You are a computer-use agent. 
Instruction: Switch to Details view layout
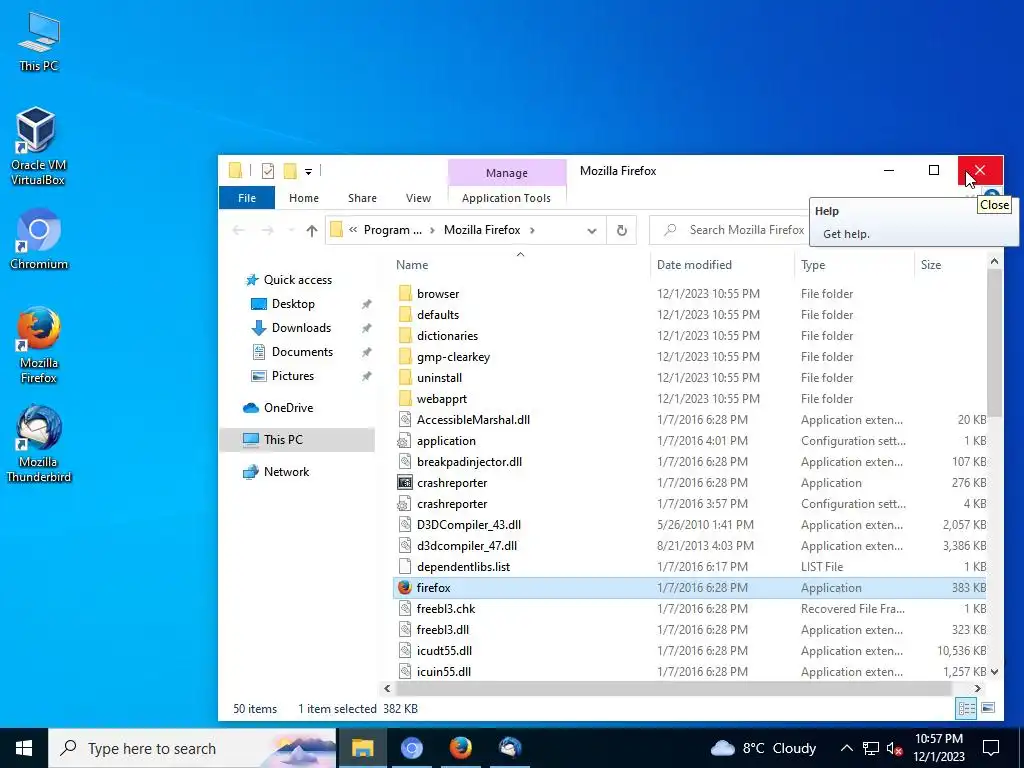pyautogui.click(x=967, y=709)
